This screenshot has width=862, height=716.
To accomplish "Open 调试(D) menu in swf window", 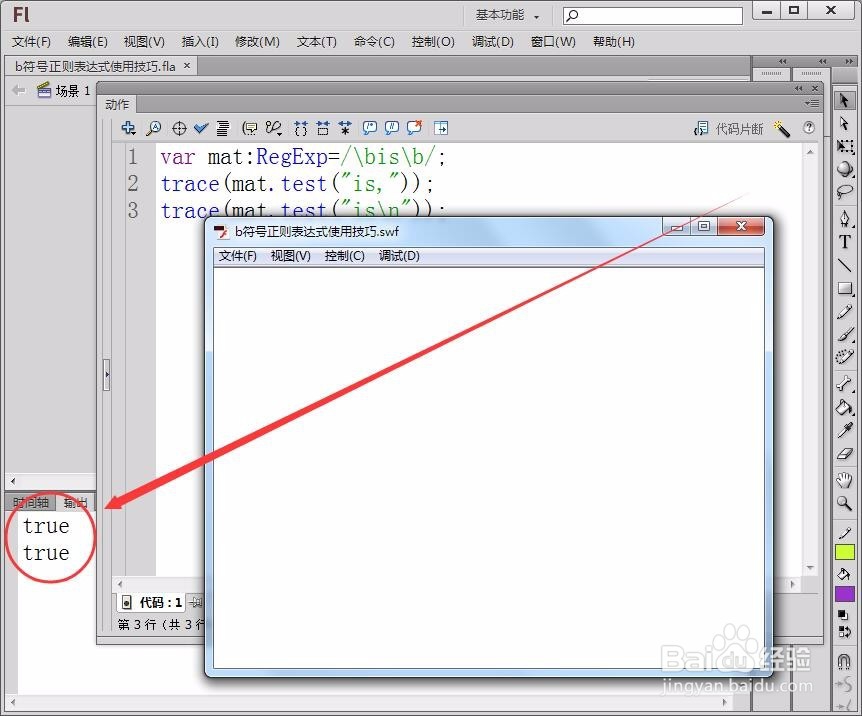I will 399,256.
